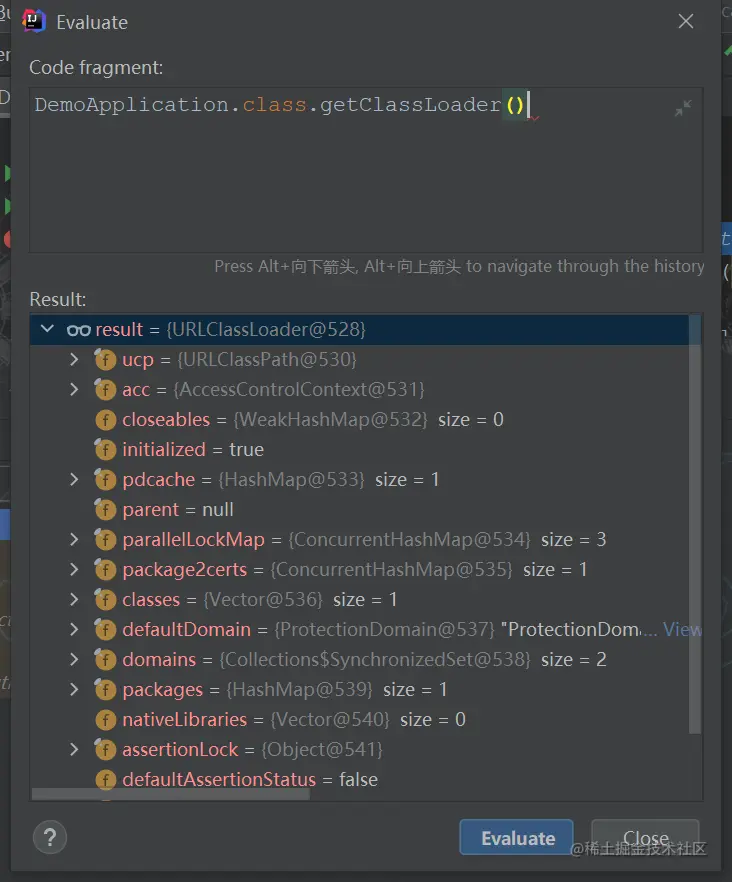Open the View link for defaultDomain

point(682,629)
